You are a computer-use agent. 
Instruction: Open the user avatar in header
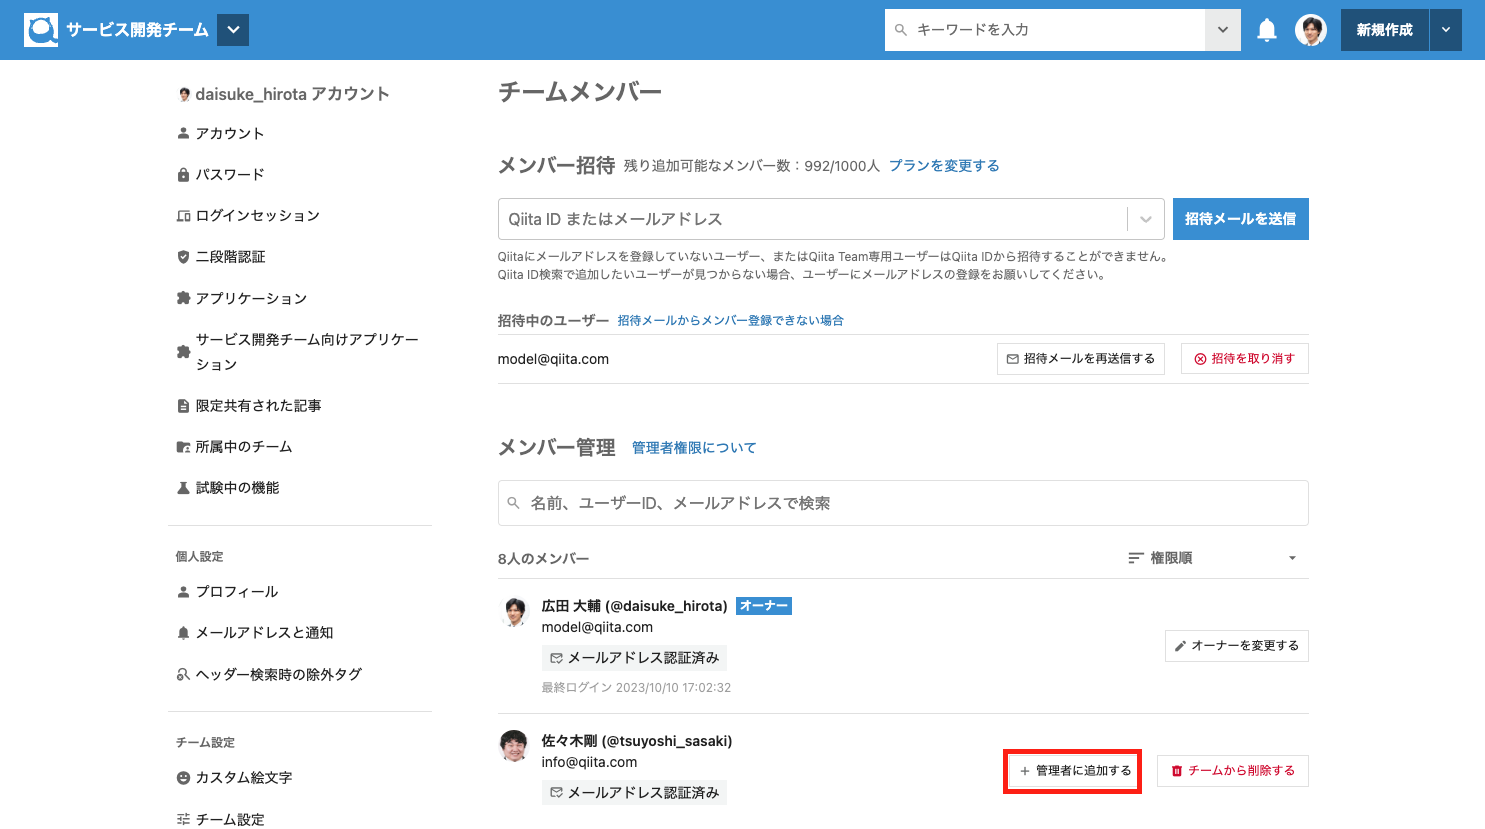click(1310, 30)
